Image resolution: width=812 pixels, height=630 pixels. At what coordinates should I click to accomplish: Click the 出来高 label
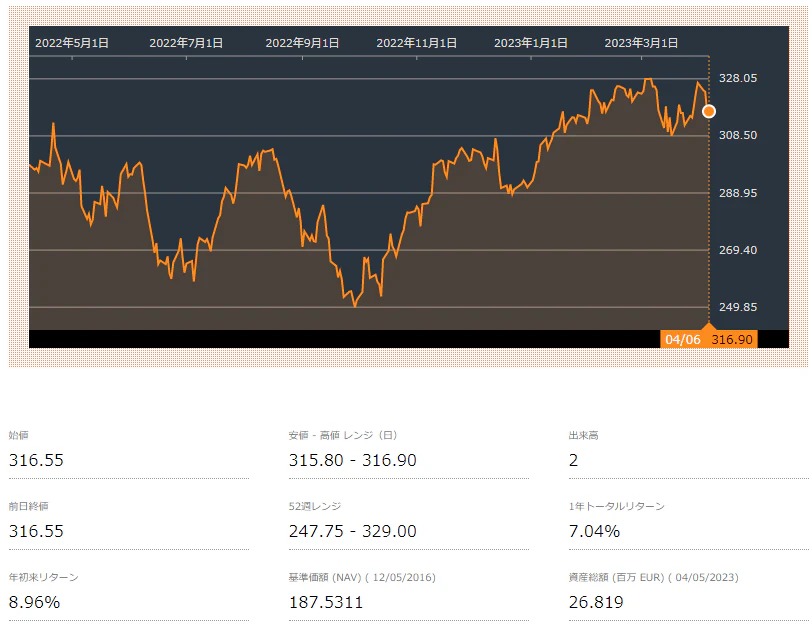coord(584,435)
